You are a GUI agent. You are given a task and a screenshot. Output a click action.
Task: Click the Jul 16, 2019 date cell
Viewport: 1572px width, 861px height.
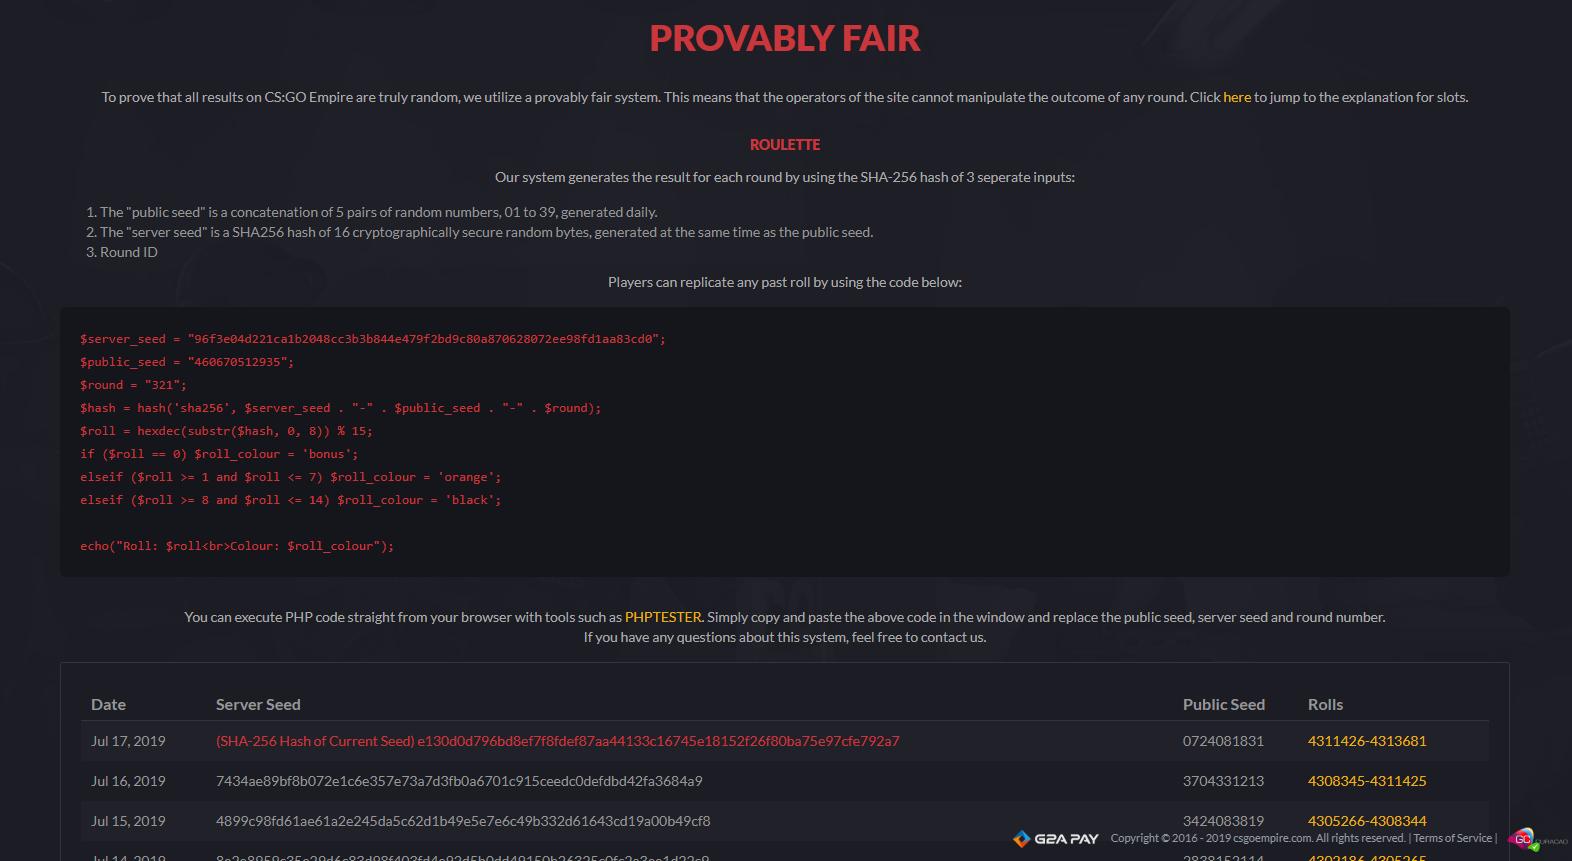coord(128,781)
